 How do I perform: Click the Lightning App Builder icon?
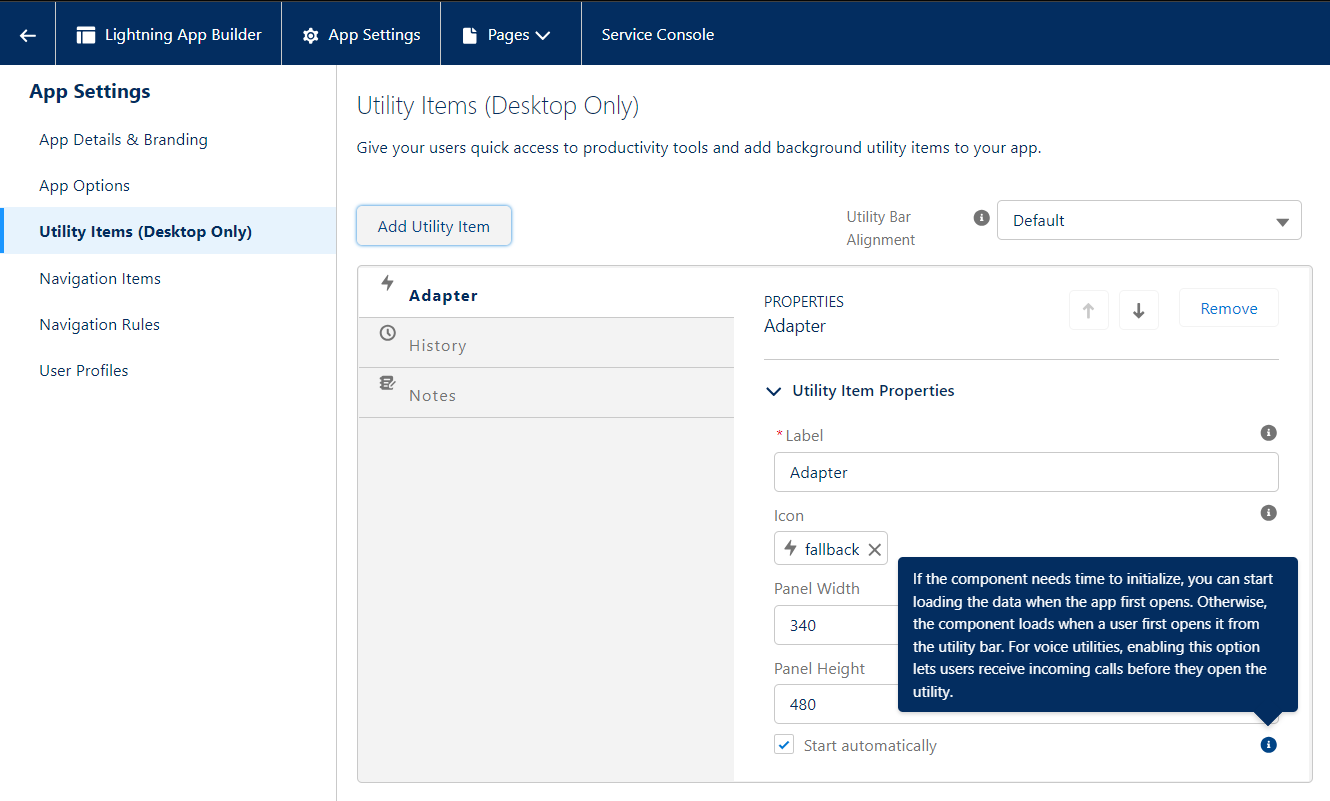[x=86, y=35]
